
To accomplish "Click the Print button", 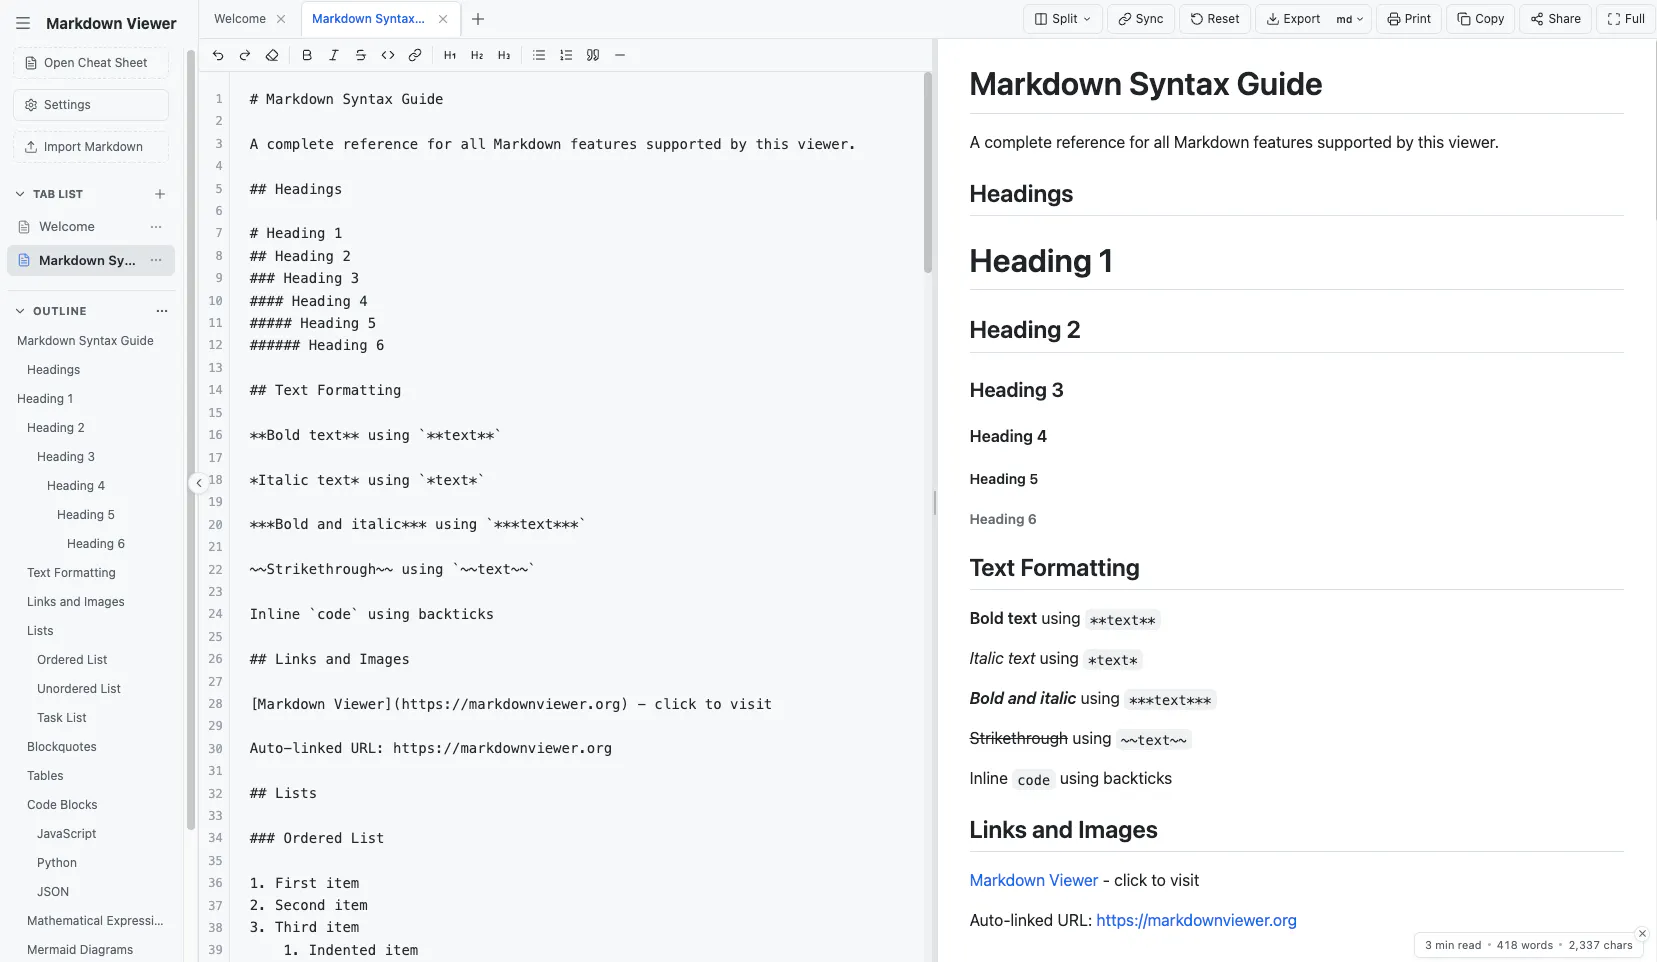I will pos(1408,19).
